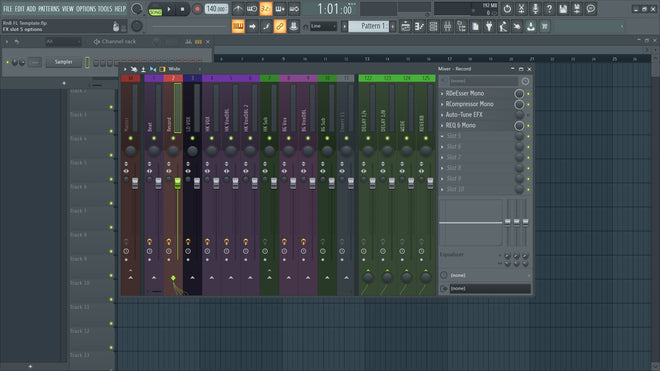
Task: Open REQ 6 Mono slot options arrow
Action: 442,125
